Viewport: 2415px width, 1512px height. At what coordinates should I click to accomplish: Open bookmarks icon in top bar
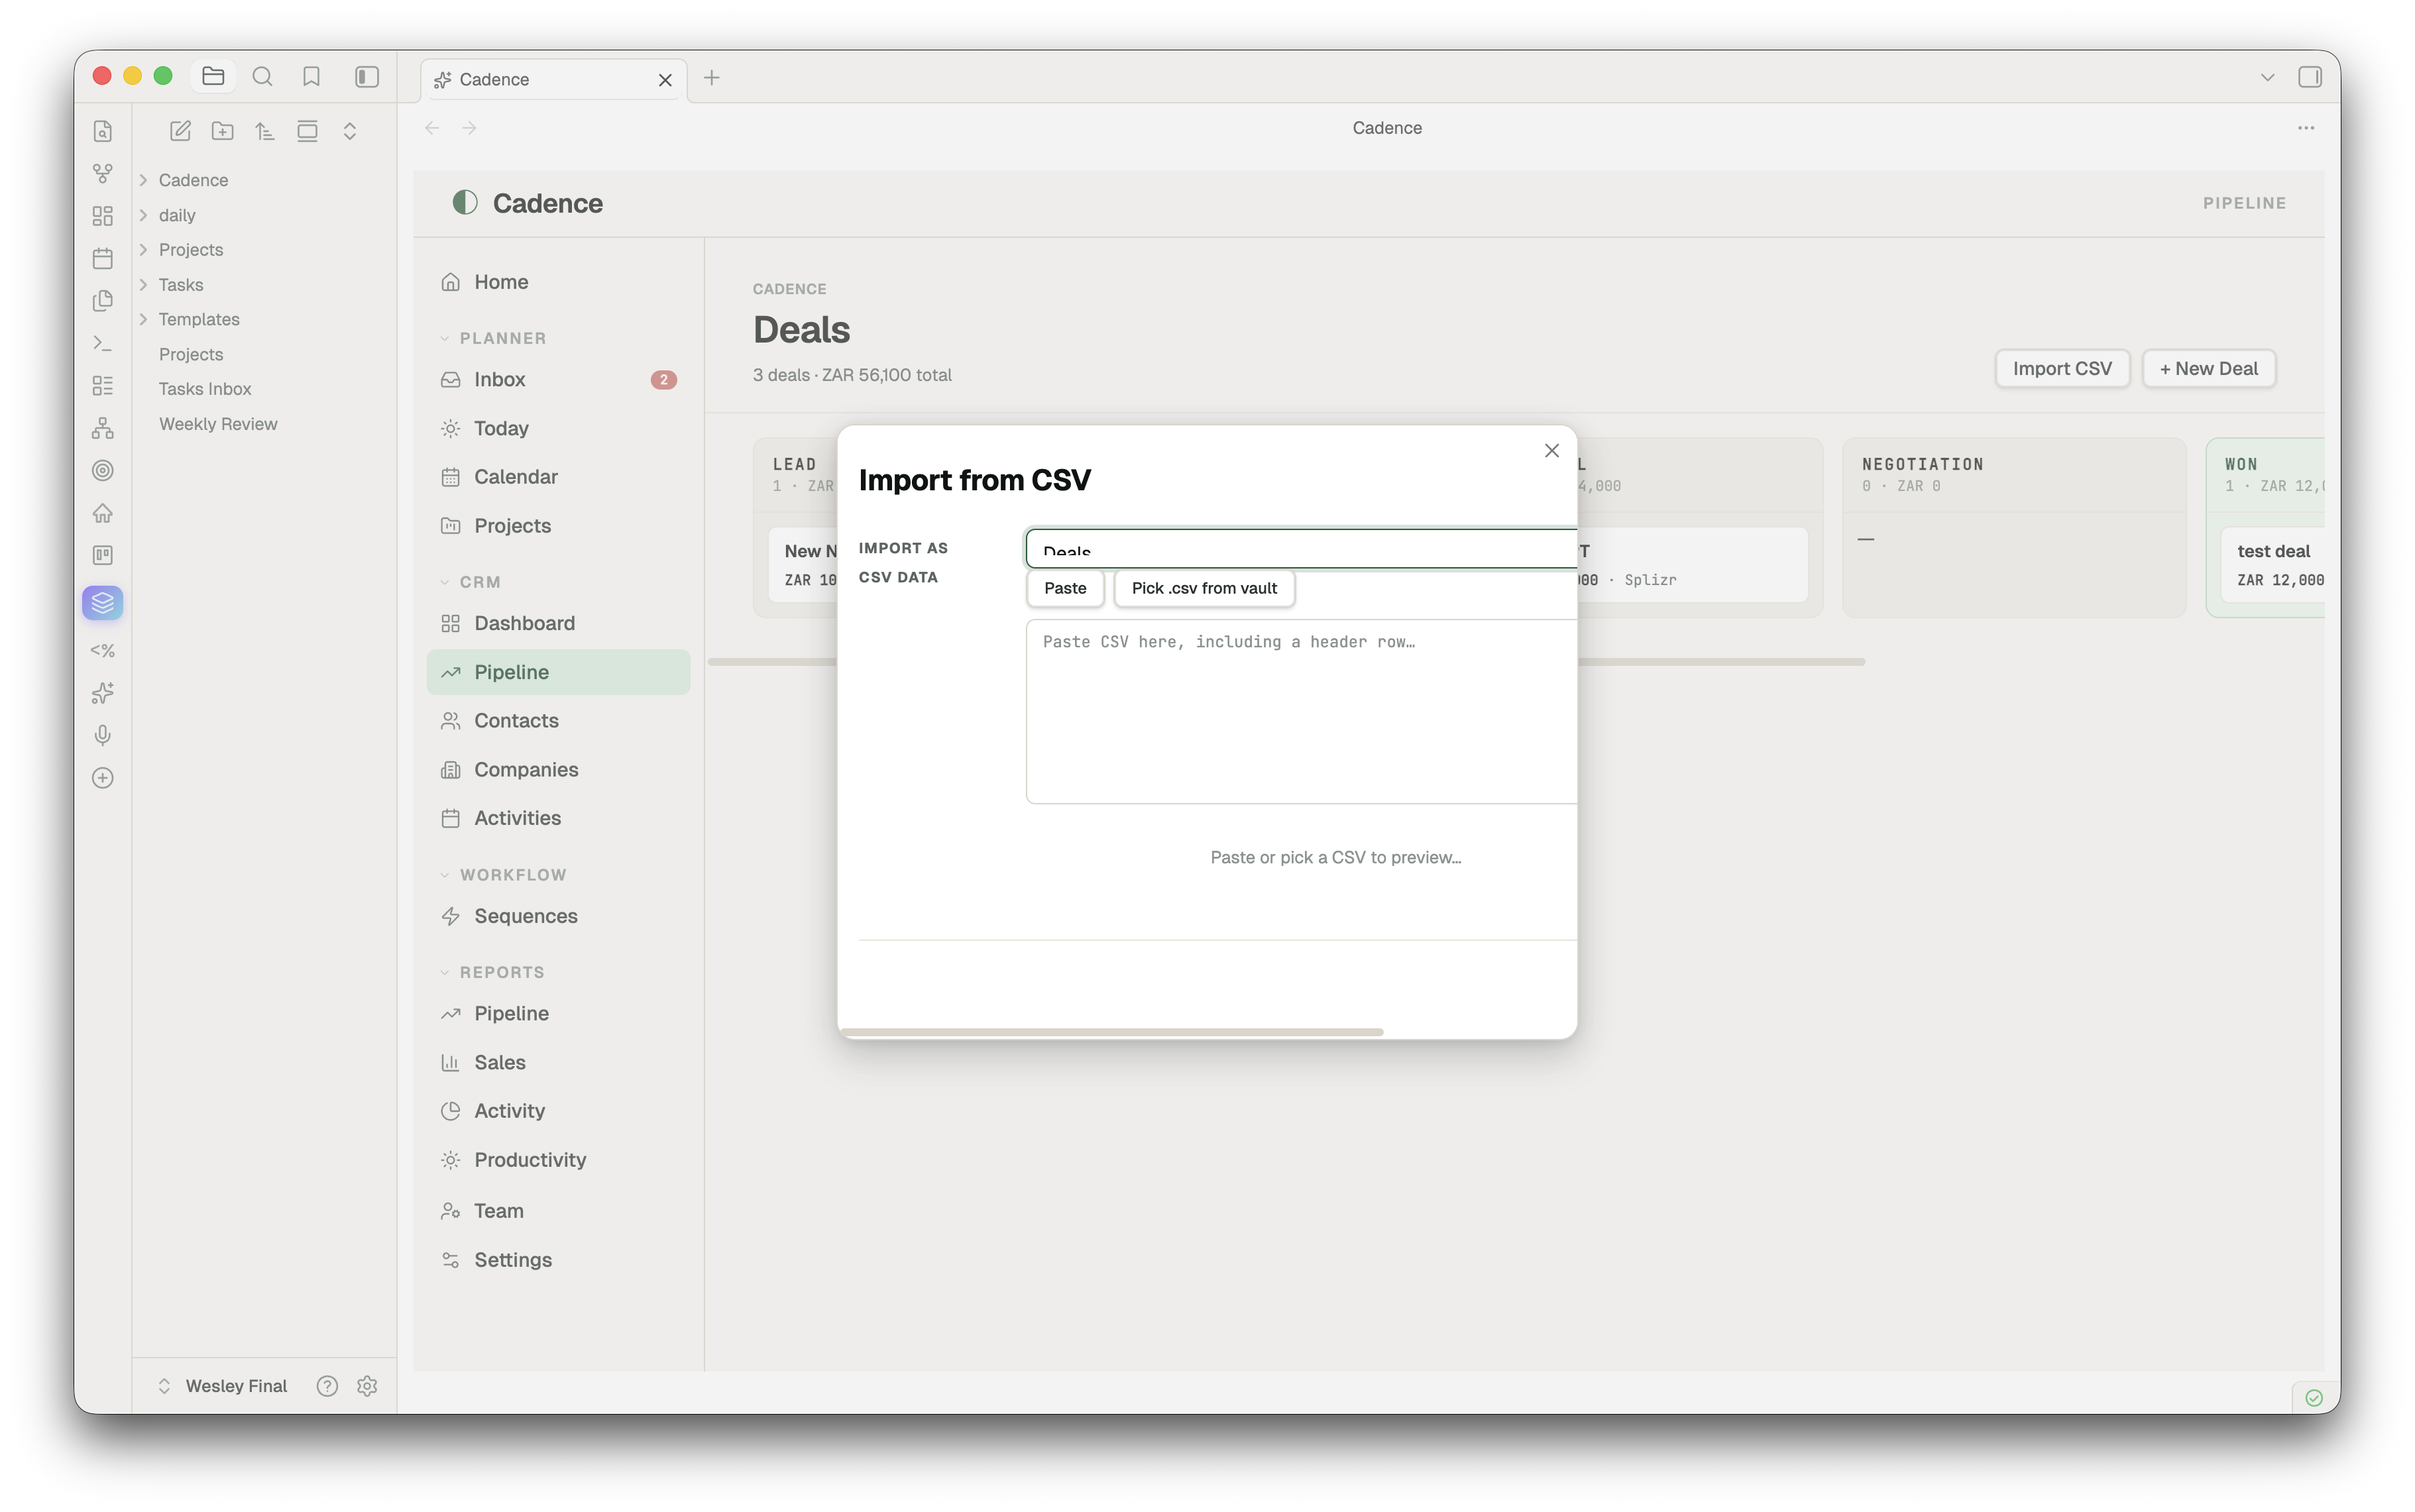pyautogui.click(x=311, y=76)
